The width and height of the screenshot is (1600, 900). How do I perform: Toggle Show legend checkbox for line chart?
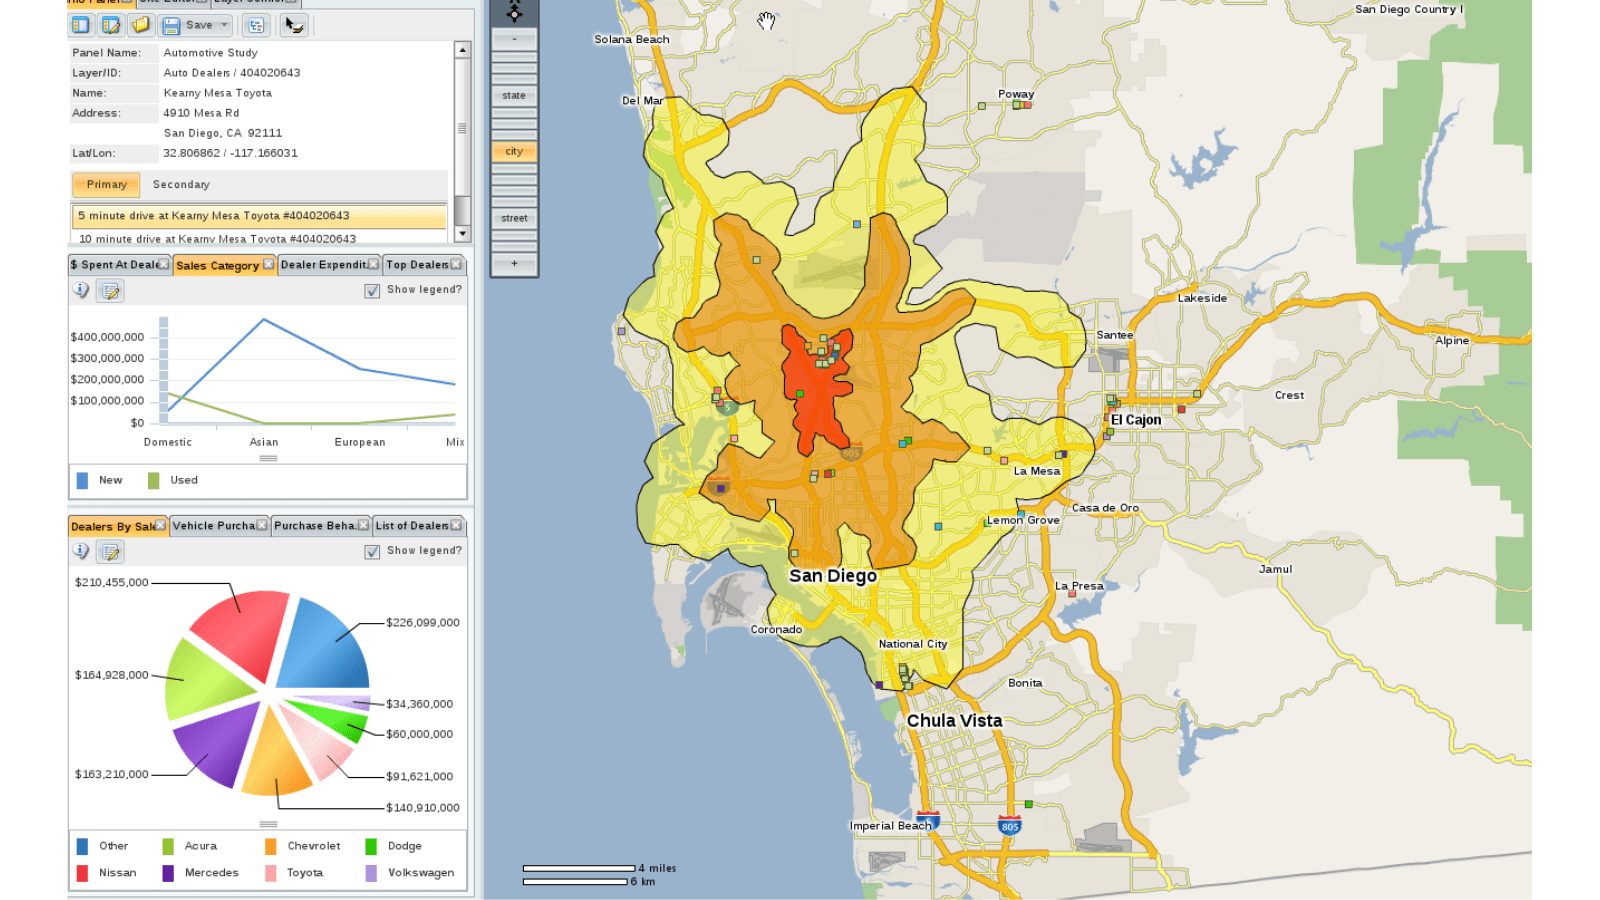(x=372, y=290)
